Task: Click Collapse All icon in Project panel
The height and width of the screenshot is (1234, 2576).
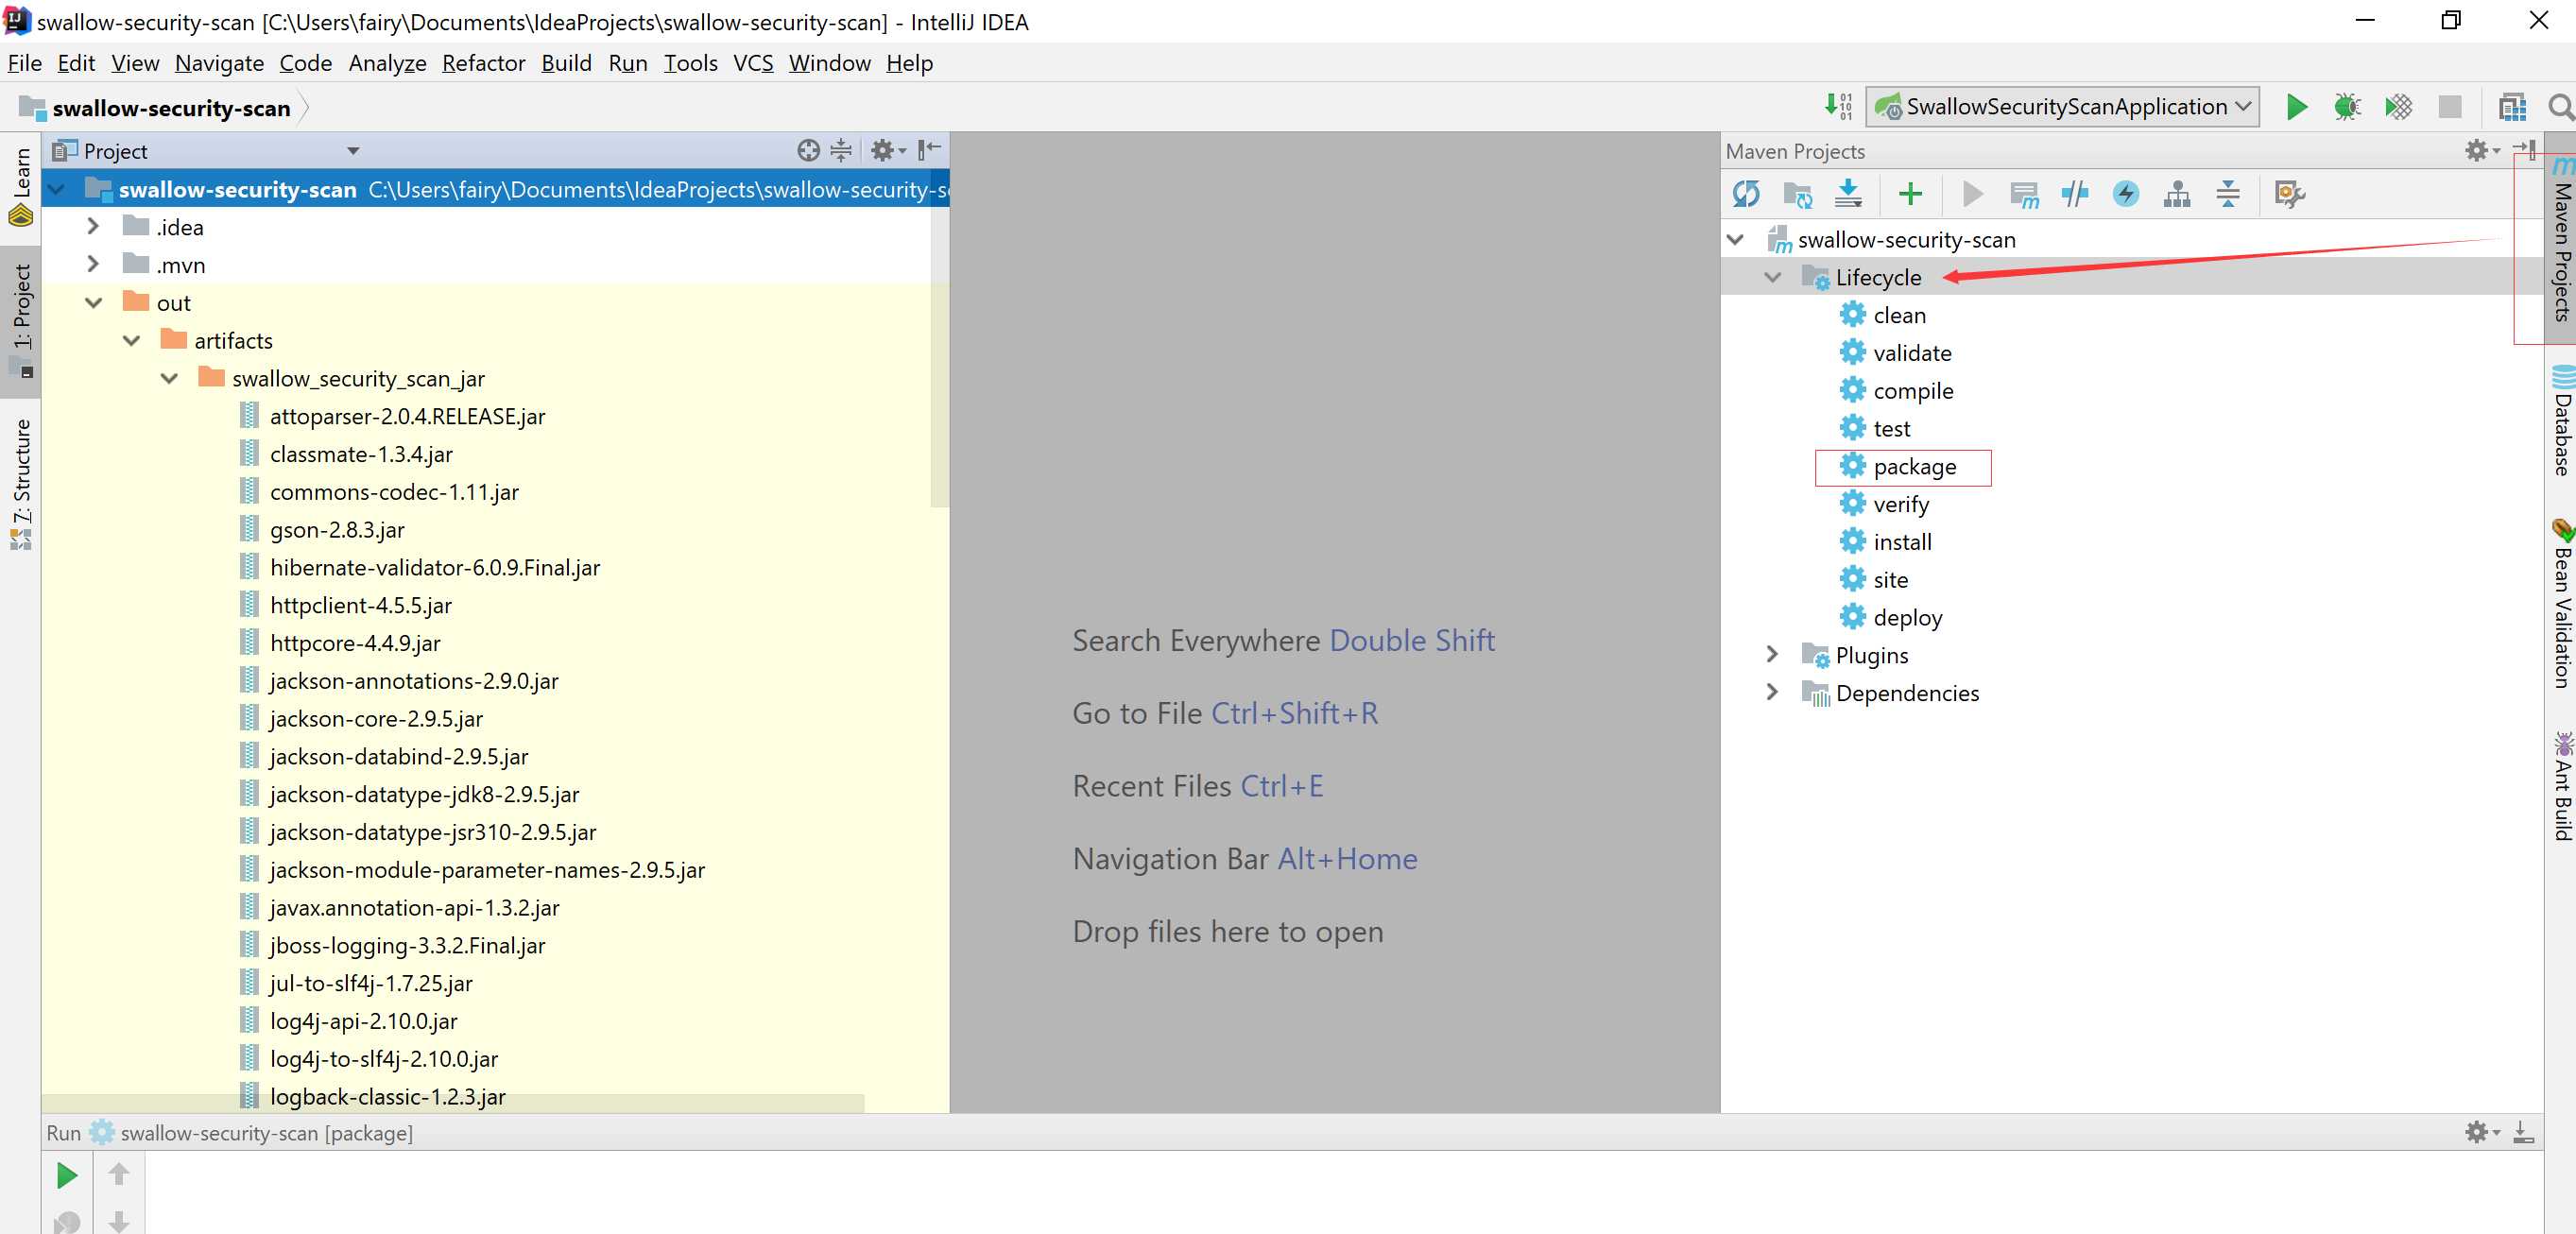Action: pos(841,150)
